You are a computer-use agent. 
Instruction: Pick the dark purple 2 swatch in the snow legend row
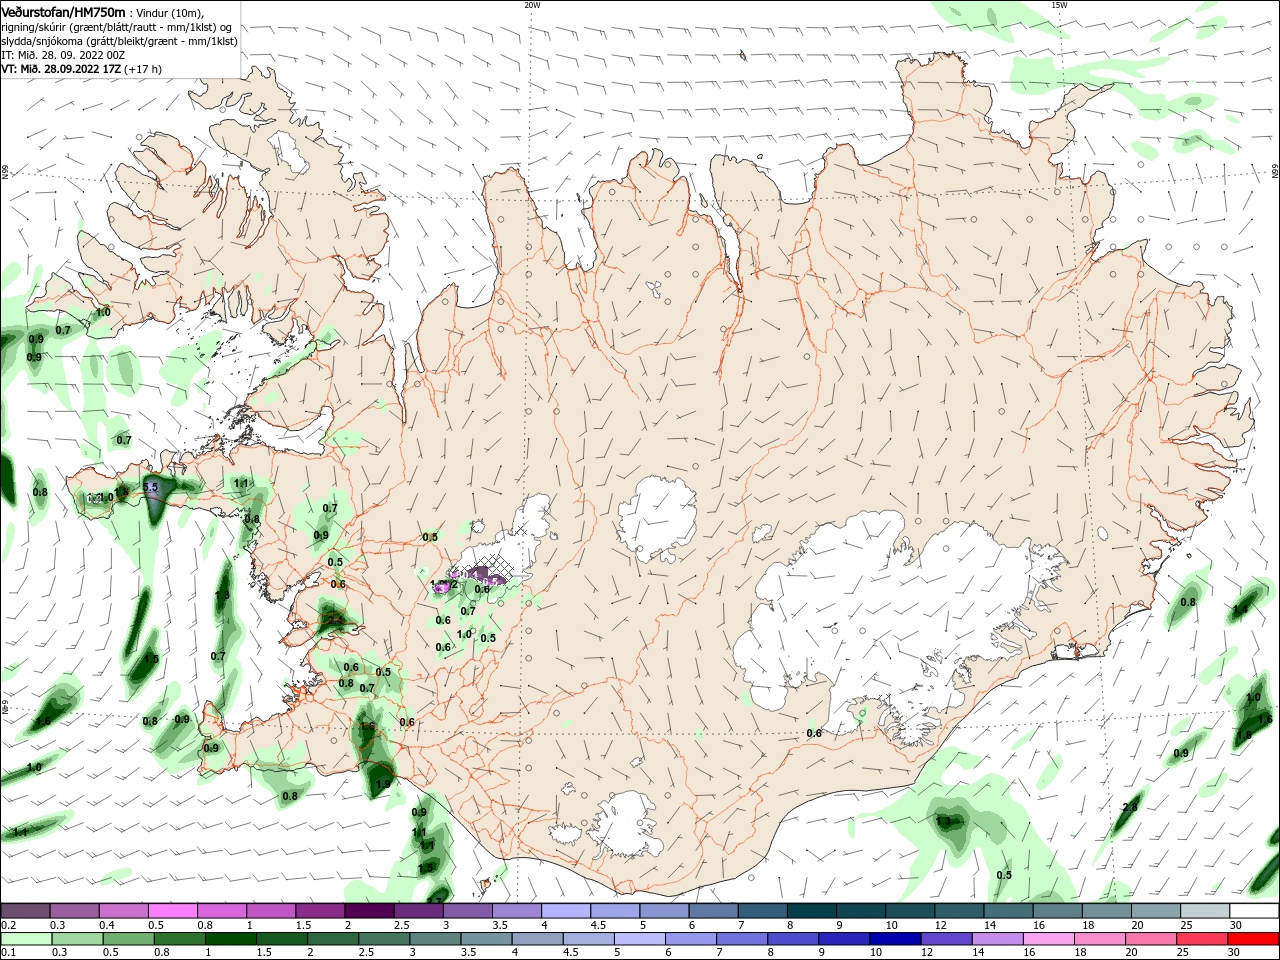369,910
